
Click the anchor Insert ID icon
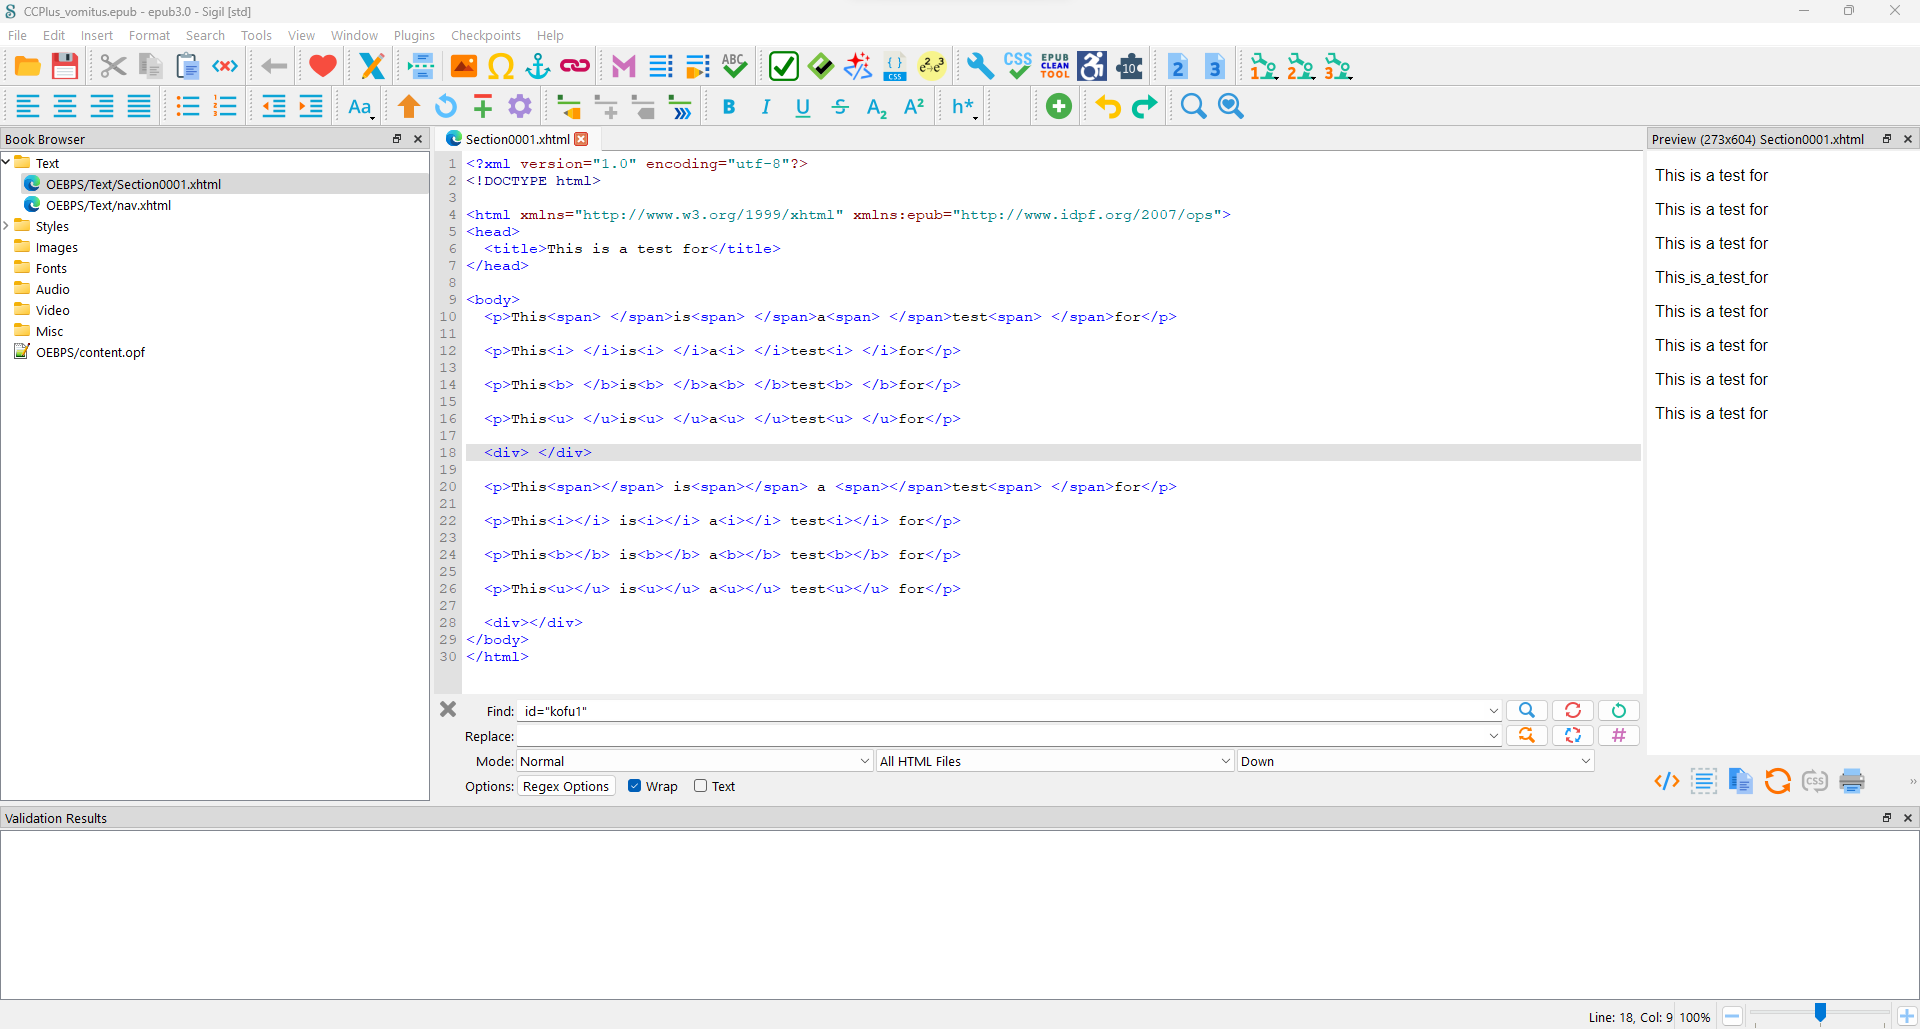click(x=538, y=67)
